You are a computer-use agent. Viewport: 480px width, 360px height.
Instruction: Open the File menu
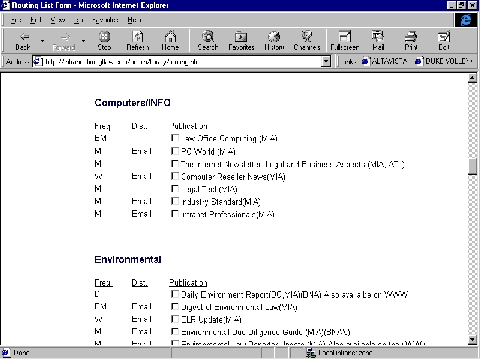tap(16, 20)
